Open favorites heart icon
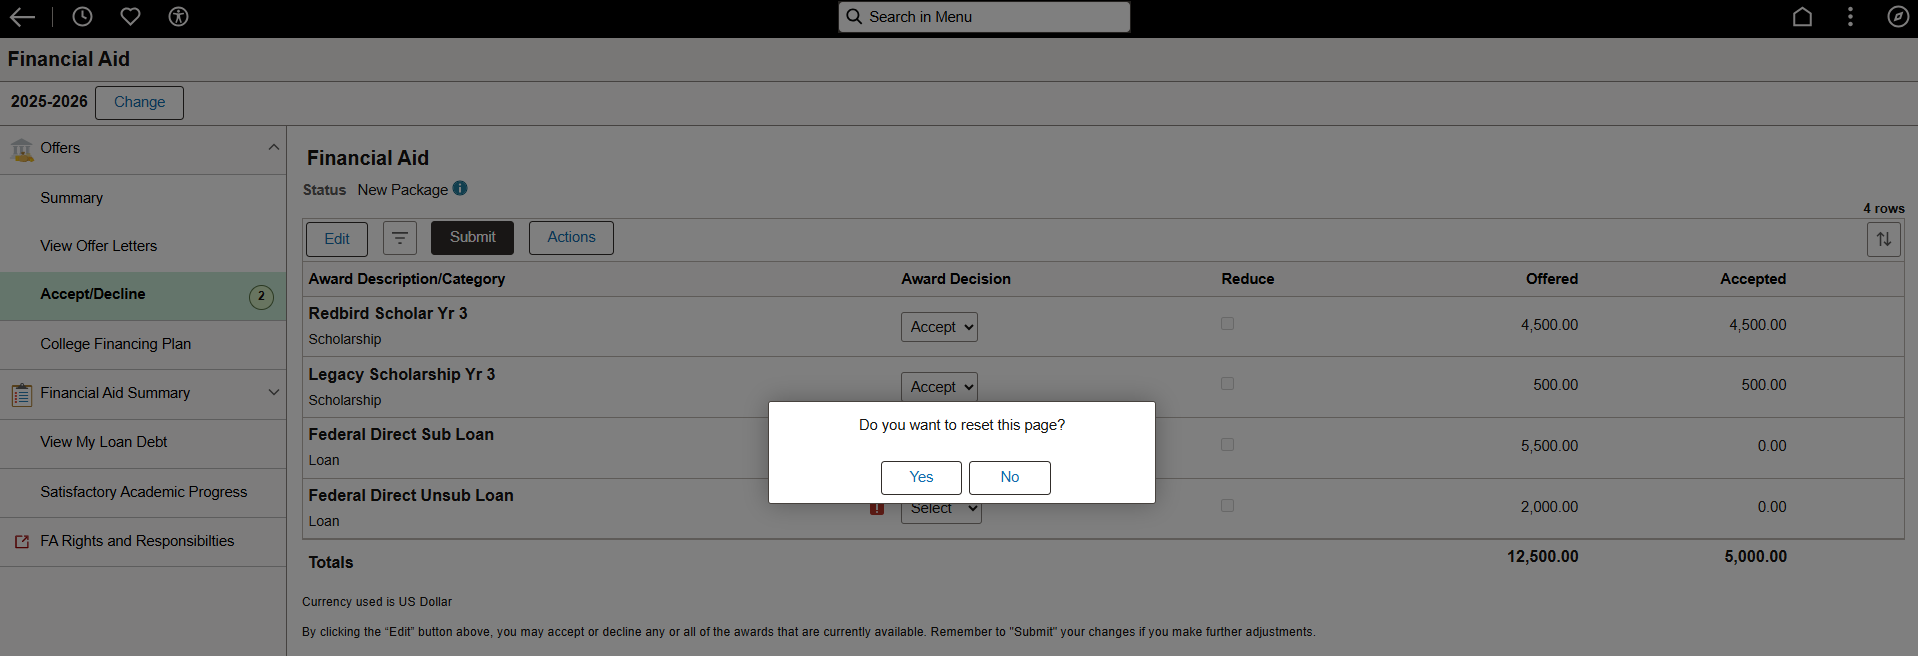The width and height of the screenshot is (1918, 656). [130, 17]
